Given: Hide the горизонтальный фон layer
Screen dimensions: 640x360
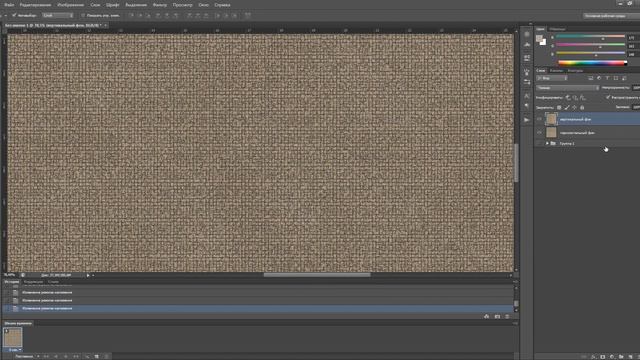Looking at the screenshot, I should [539, 132].
